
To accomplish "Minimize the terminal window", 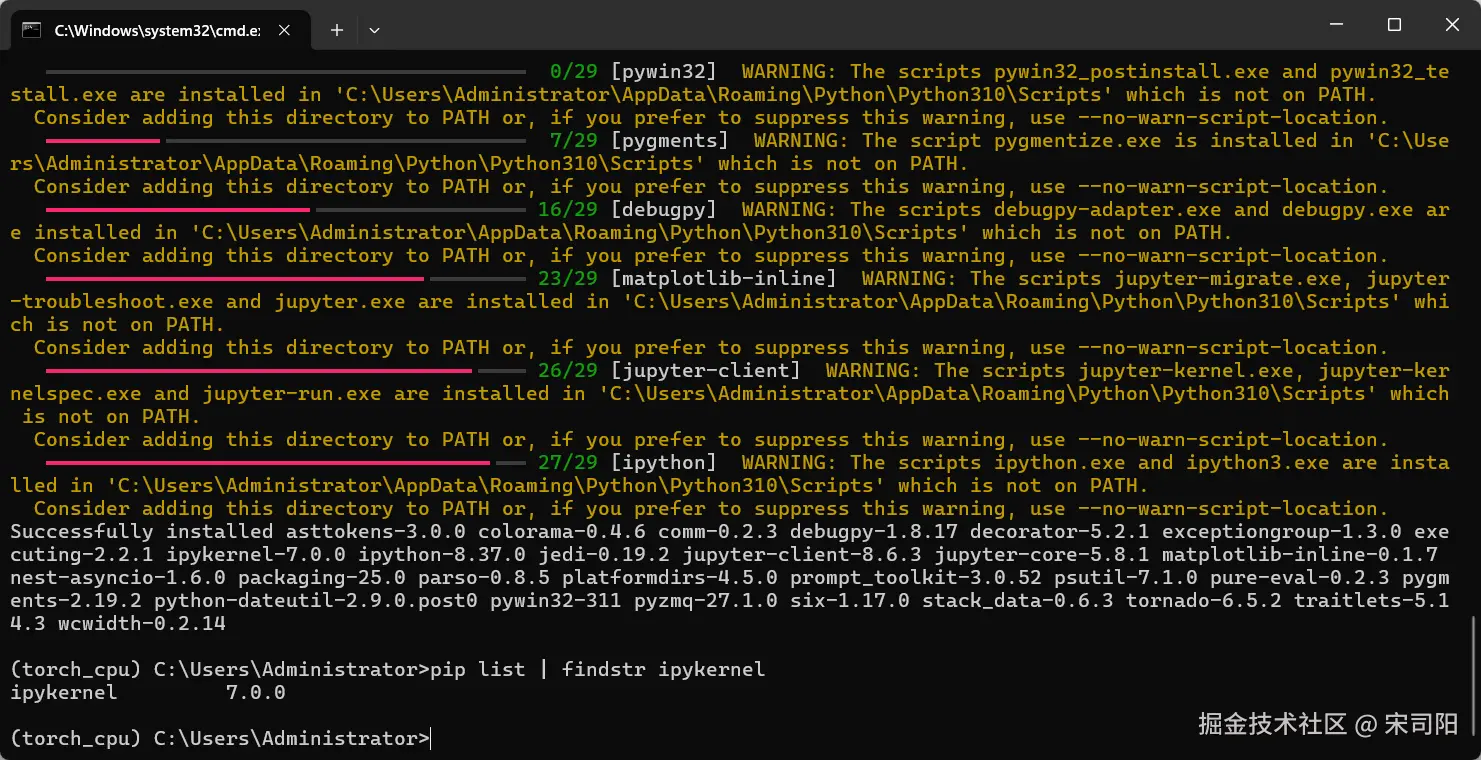I will coord(1336,24).
